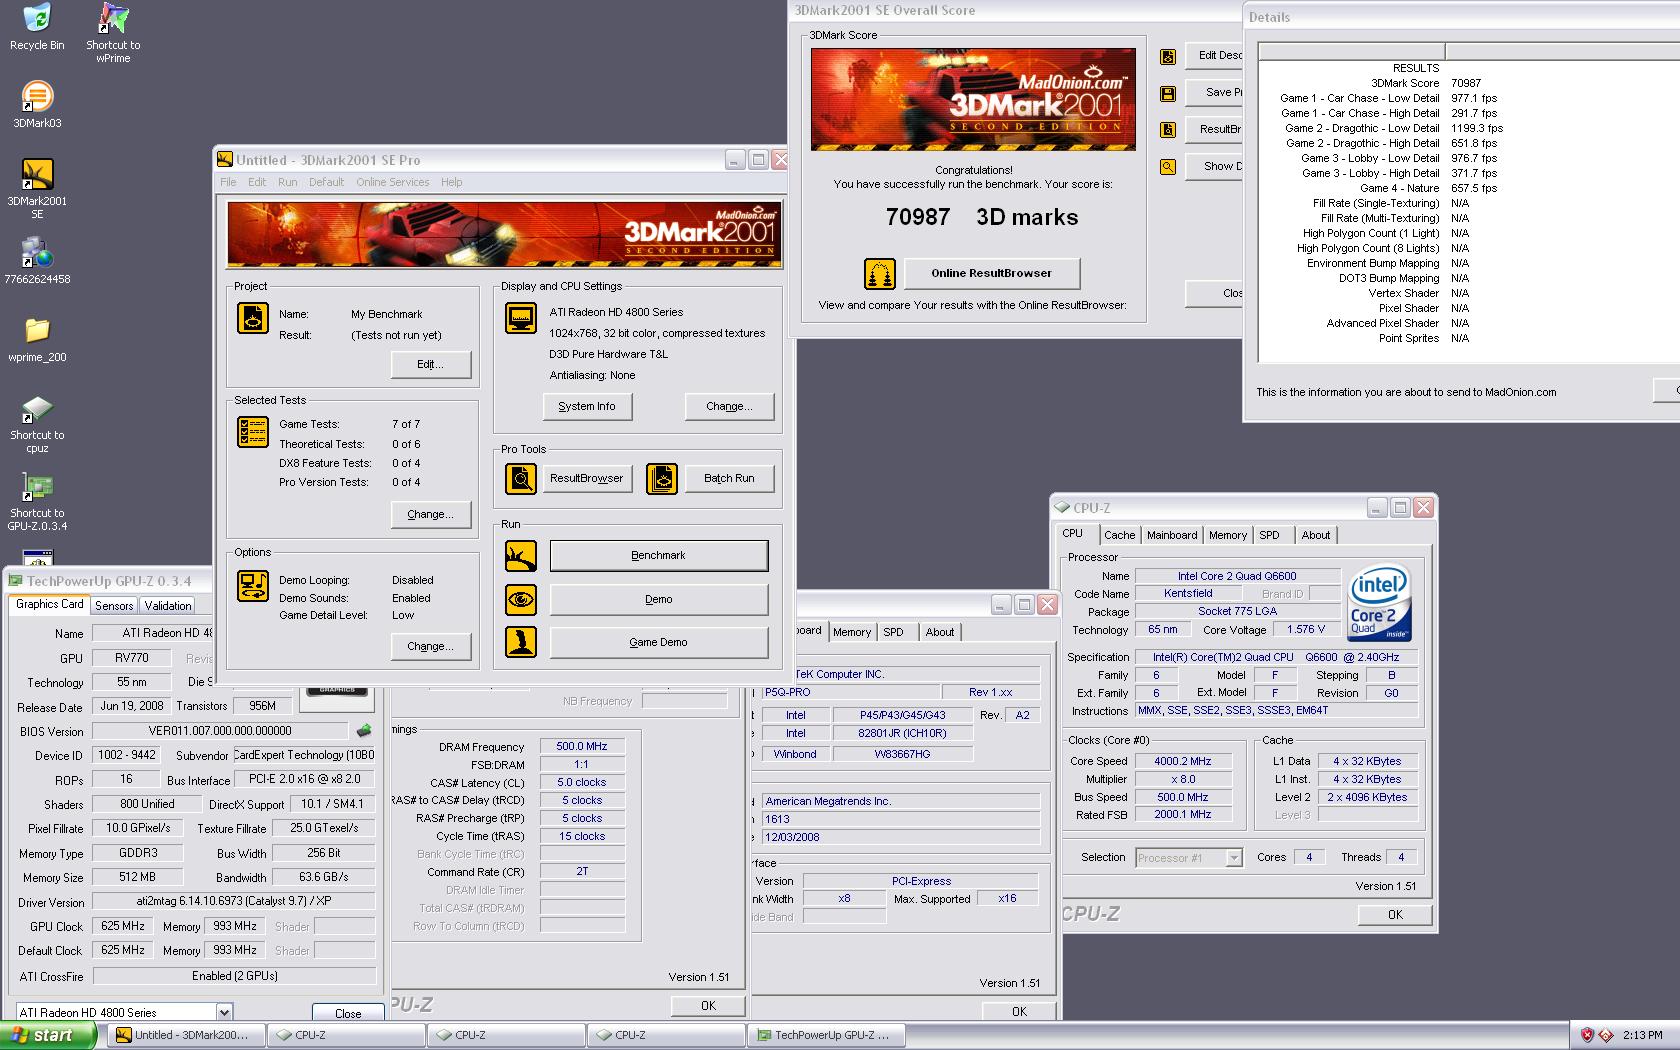Click Close button in GPU-Z window

tap(348, 1013)
